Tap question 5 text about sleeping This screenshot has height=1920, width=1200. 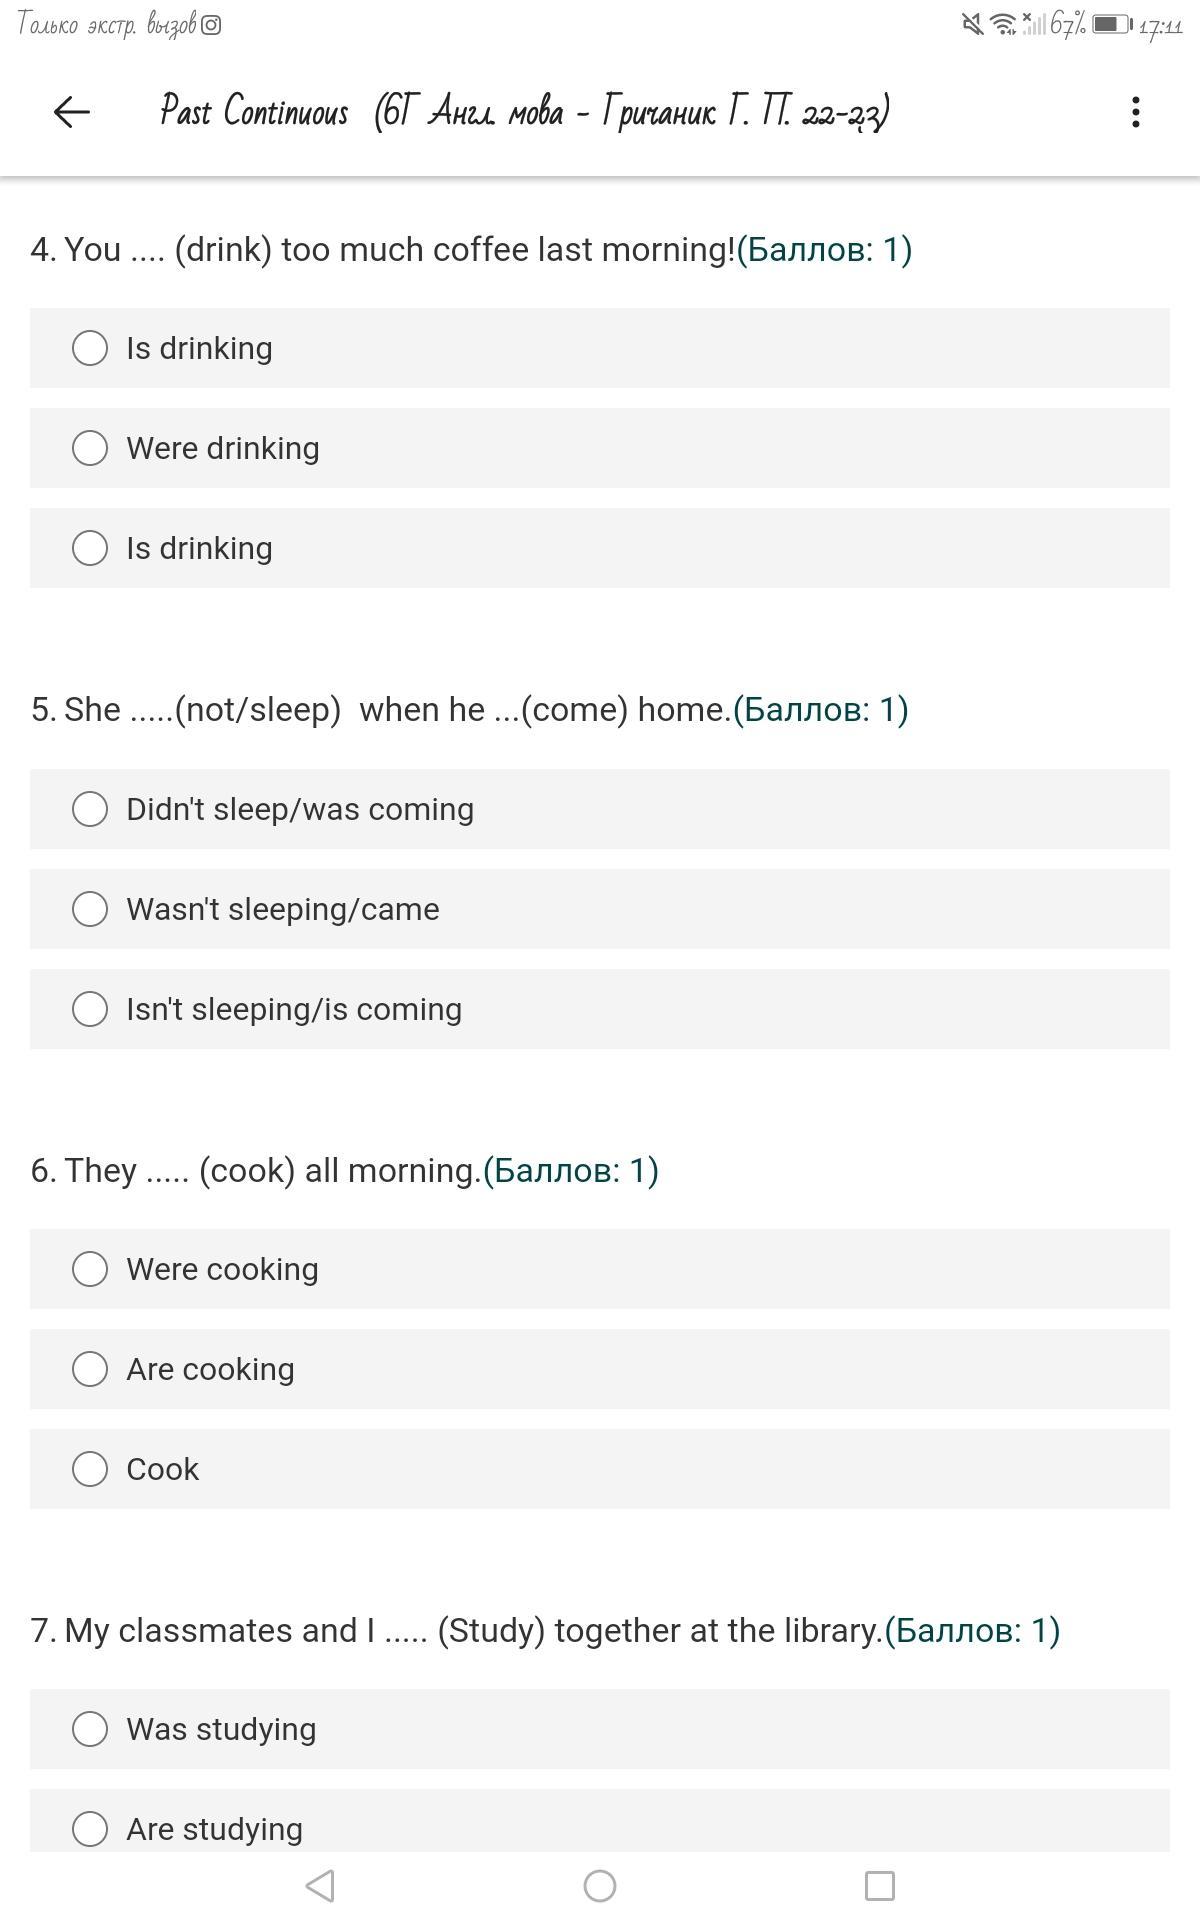pos(380,710)
